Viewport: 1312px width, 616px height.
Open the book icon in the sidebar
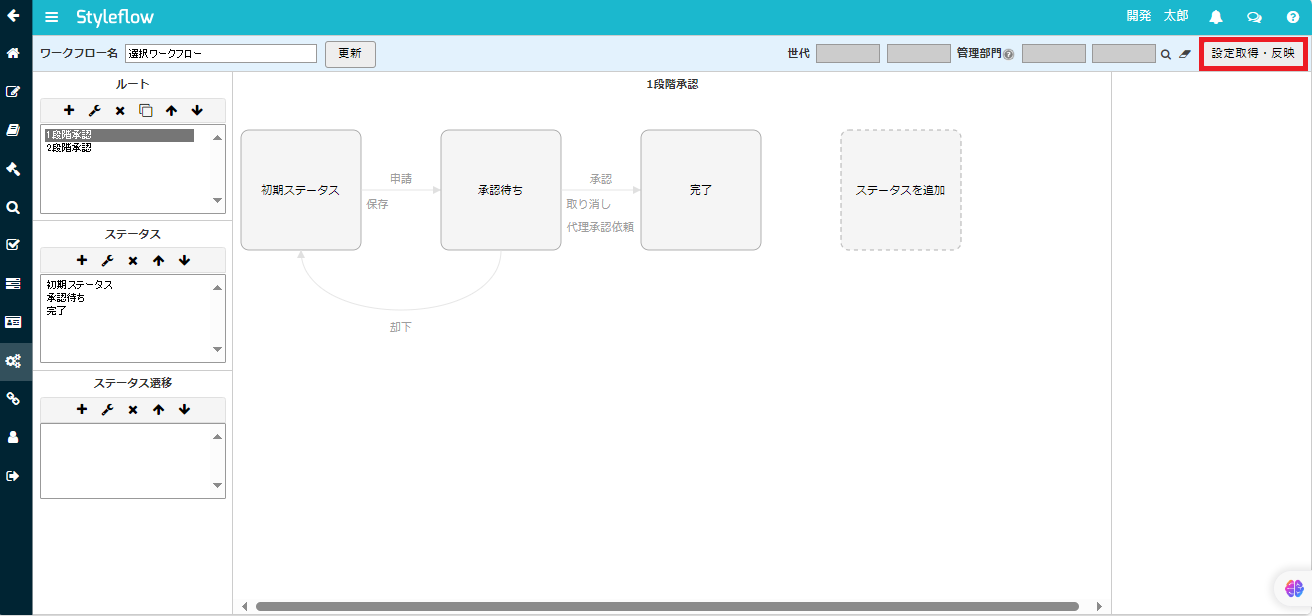tap(14, 129)
